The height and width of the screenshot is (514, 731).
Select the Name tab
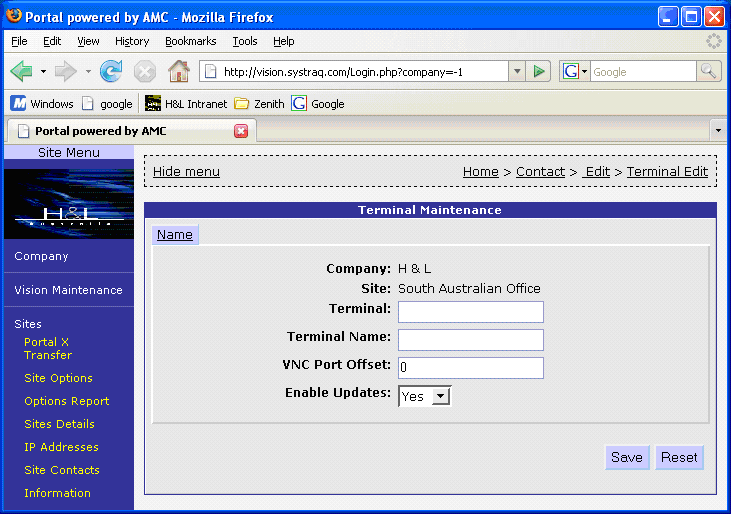point(175,234)
